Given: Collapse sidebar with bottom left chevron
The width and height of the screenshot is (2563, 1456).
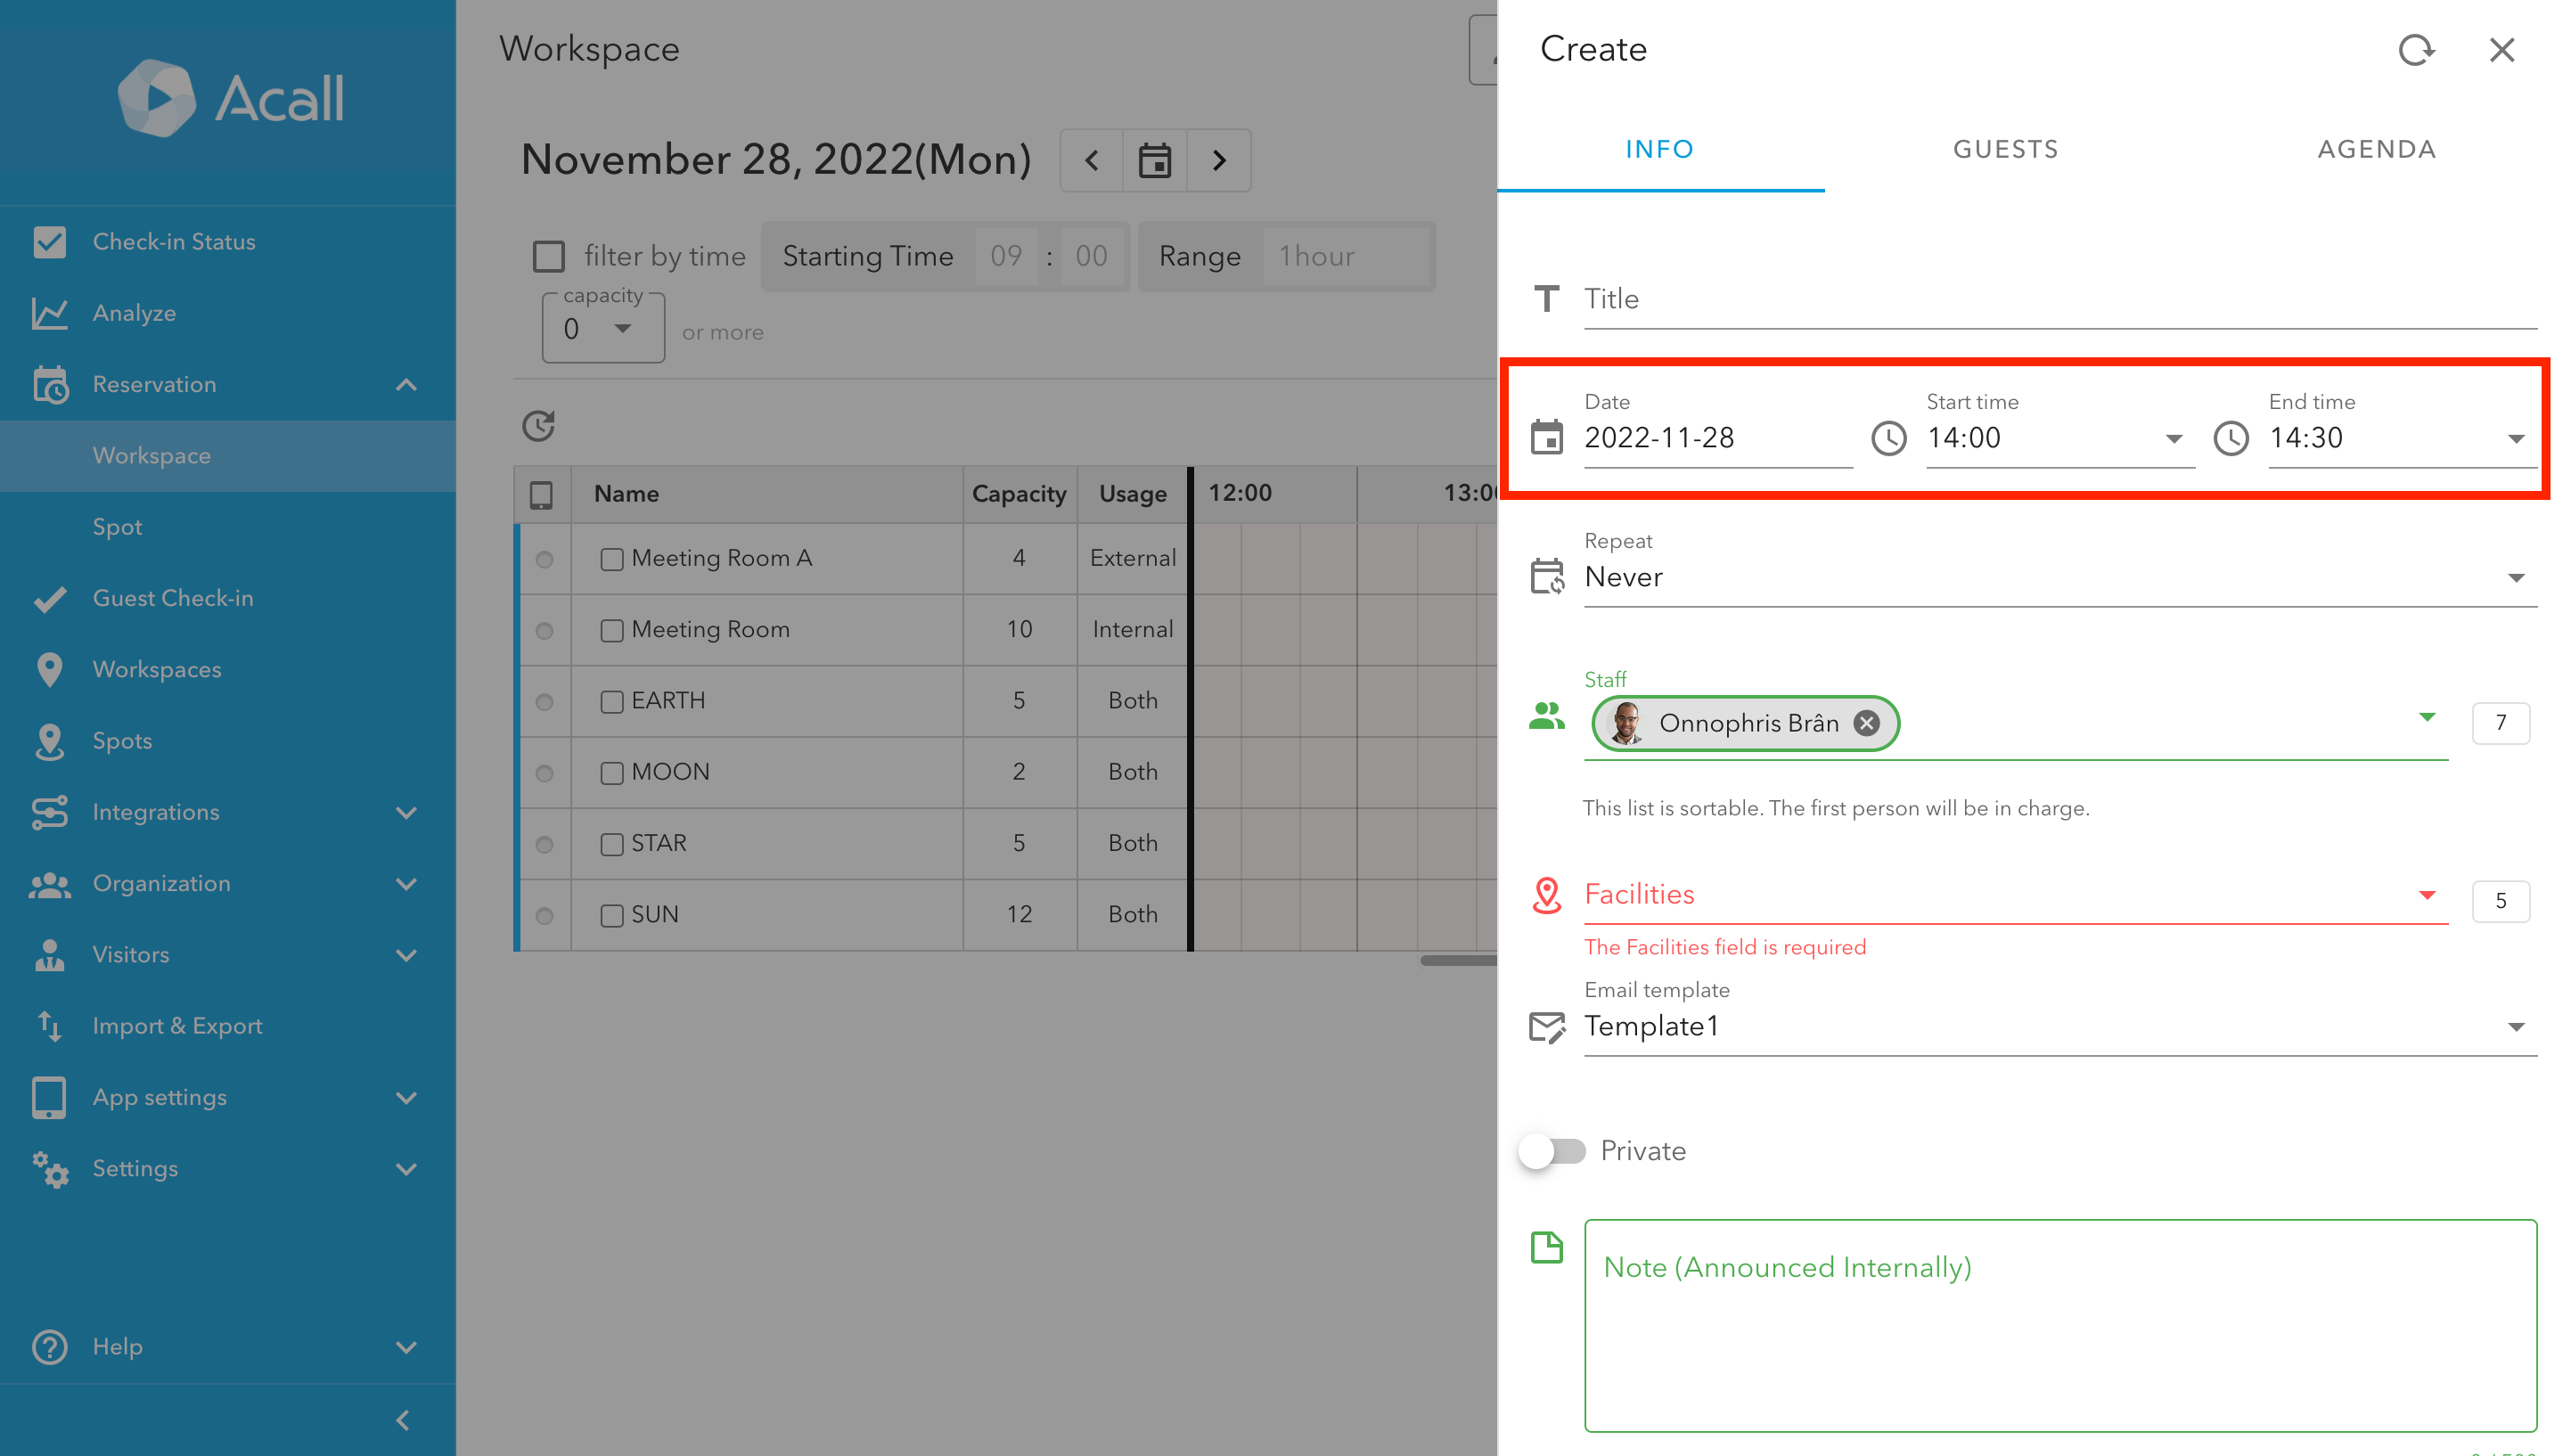Looking at the screenshot, I should (403, 1420).
